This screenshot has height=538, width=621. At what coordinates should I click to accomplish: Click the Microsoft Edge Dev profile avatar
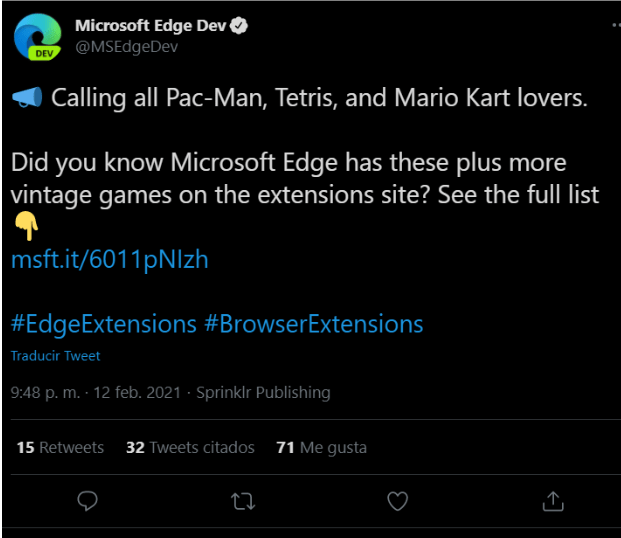pyautogui.click(x=37, y=37)
